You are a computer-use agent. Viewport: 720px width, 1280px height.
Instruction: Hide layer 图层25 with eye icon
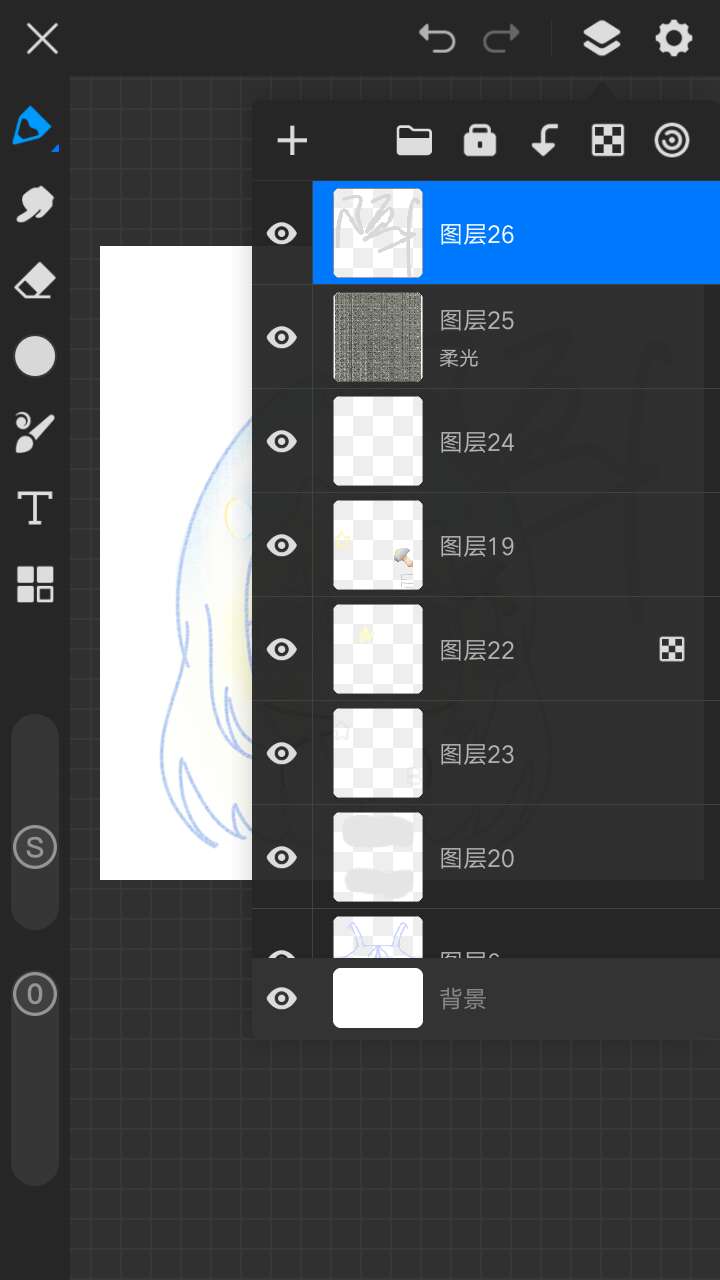282,337
